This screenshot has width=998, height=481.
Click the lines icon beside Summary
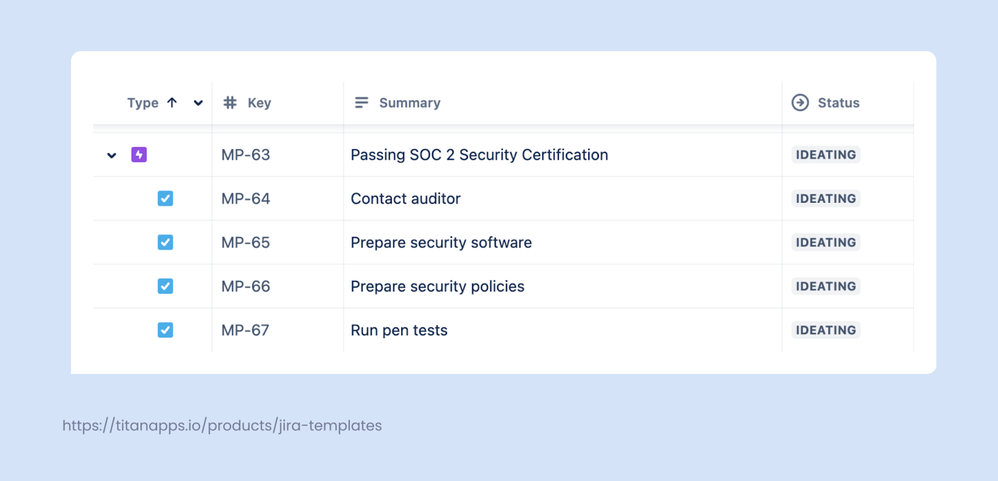[362, 102]
